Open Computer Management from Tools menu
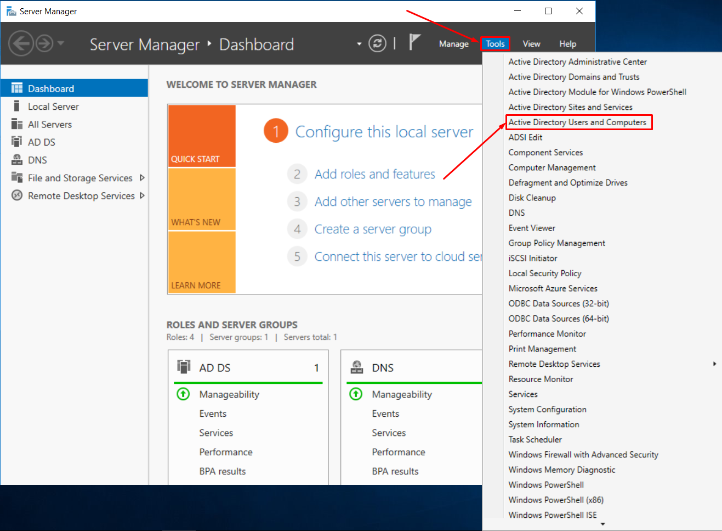The width and height of the screenshot is (722, 531). [552, 168]
